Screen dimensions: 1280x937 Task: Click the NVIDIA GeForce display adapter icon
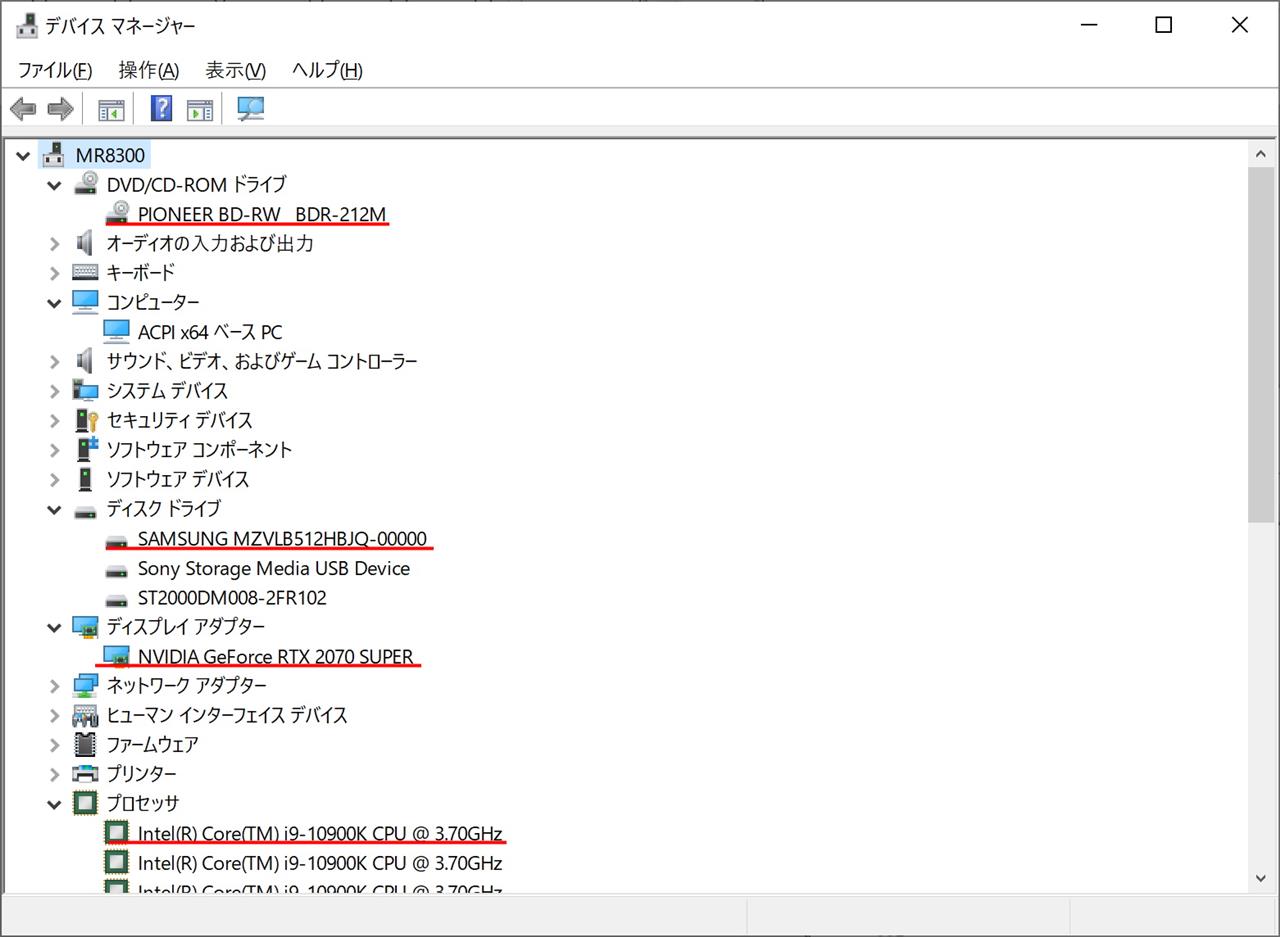[118, 656]
